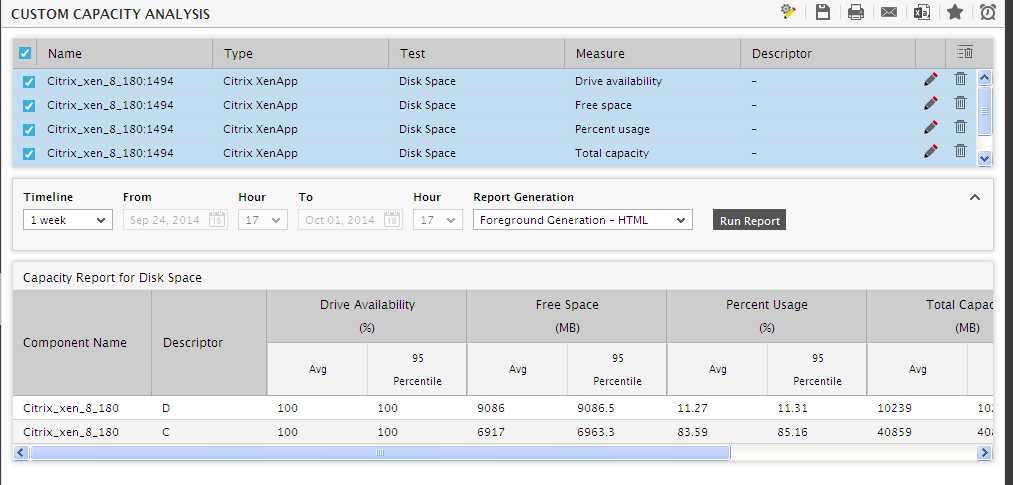The height and width of the screenshot is (485, 1013).
Task: Collapse the timeline options panel with the chevron
Action: click(x=975, y=197)
